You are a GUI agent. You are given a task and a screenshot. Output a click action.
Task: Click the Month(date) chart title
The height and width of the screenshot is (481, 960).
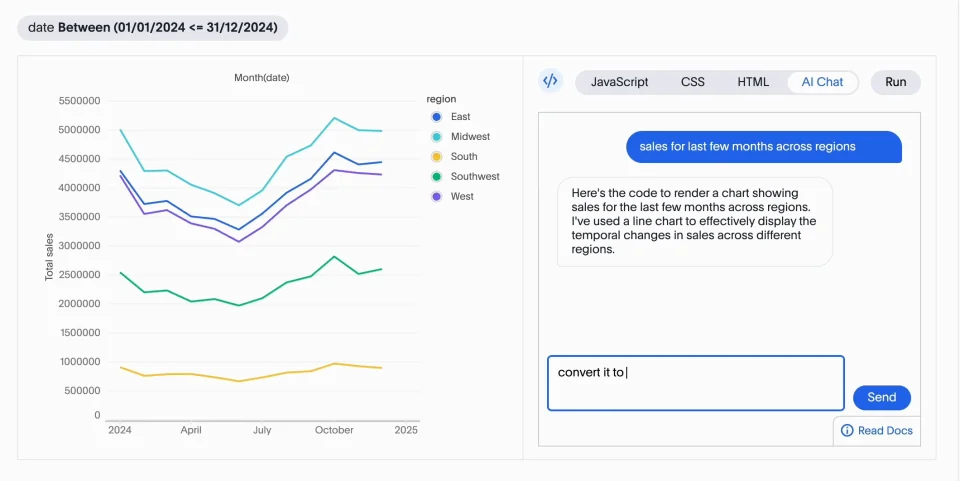262,78
